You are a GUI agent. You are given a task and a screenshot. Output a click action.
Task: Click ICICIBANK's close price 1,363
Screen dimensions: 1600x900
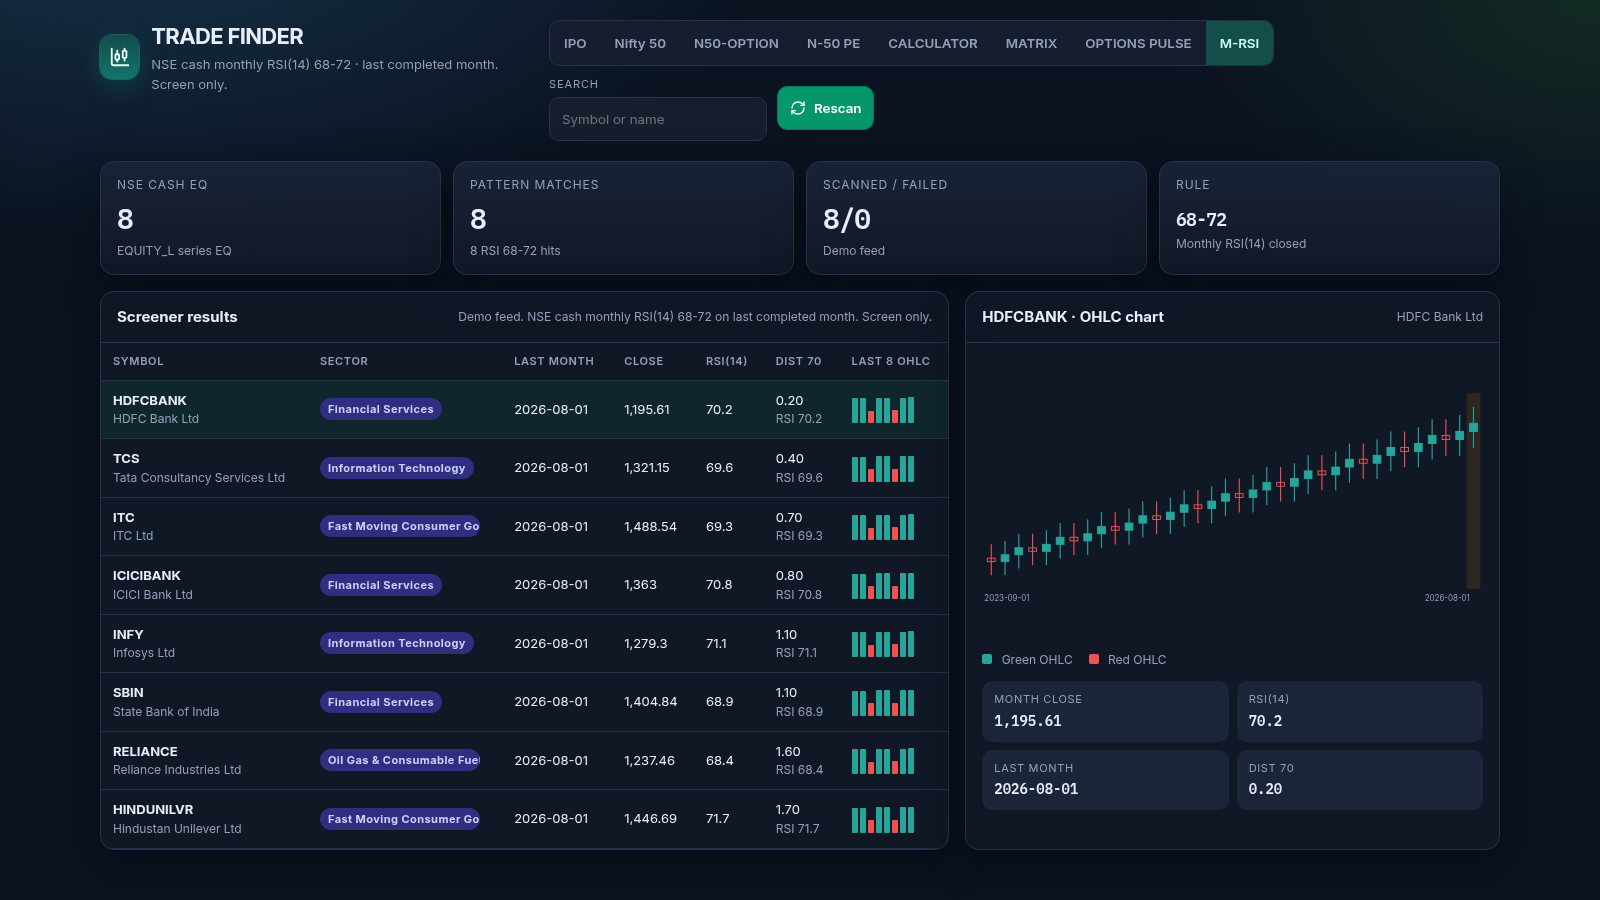tap(640, 585)
